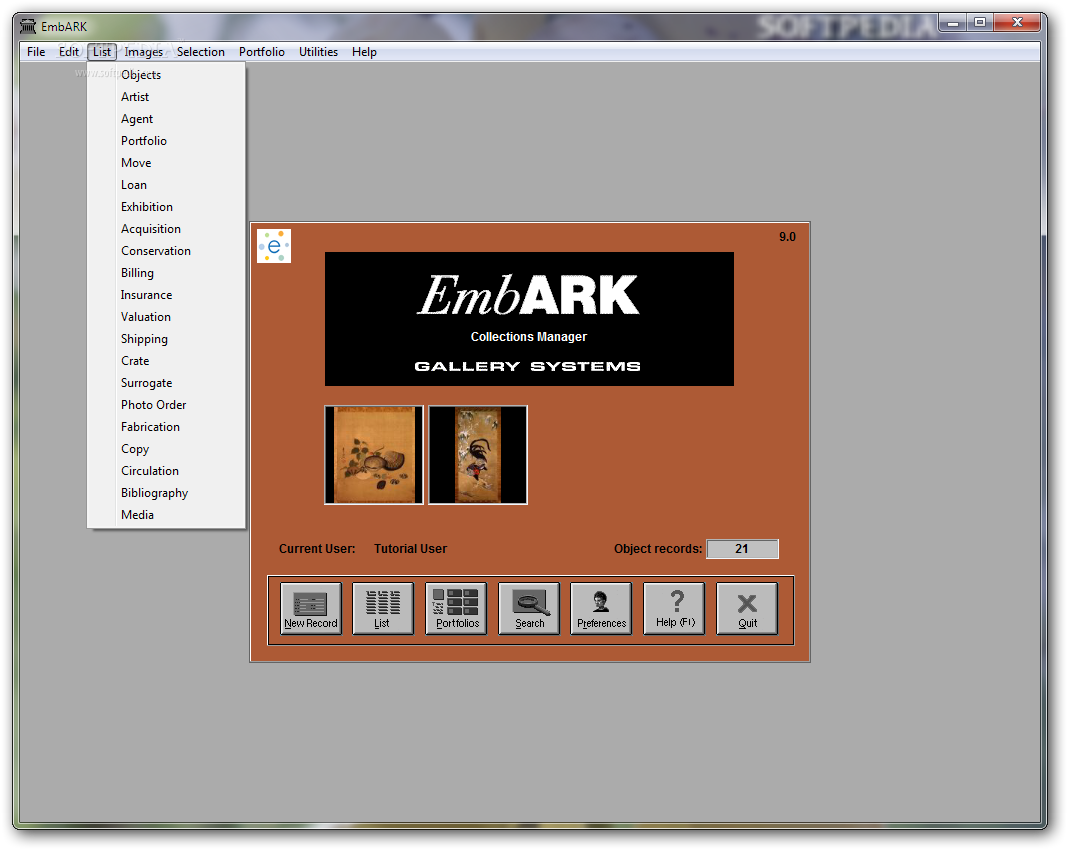Open the Selection menu
Screen dimensions: 1068x850
(201, 52)
